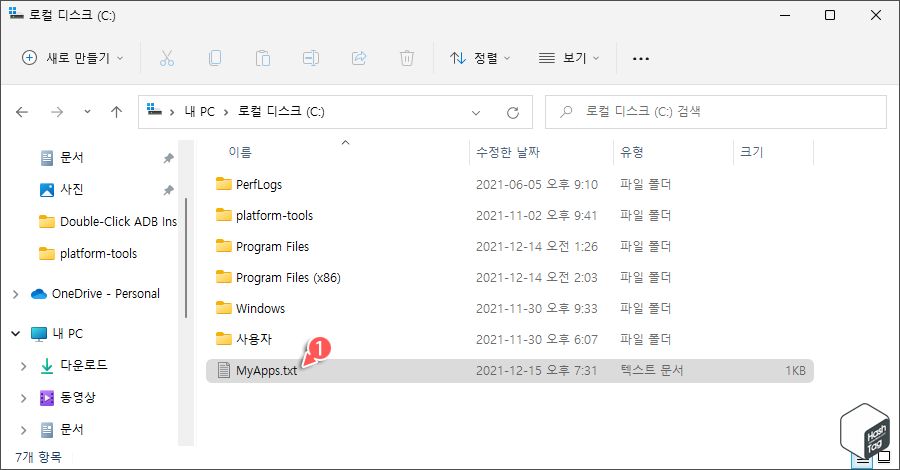
Task: Click the 동영상 video icon
Action: [x=46, y=397]
